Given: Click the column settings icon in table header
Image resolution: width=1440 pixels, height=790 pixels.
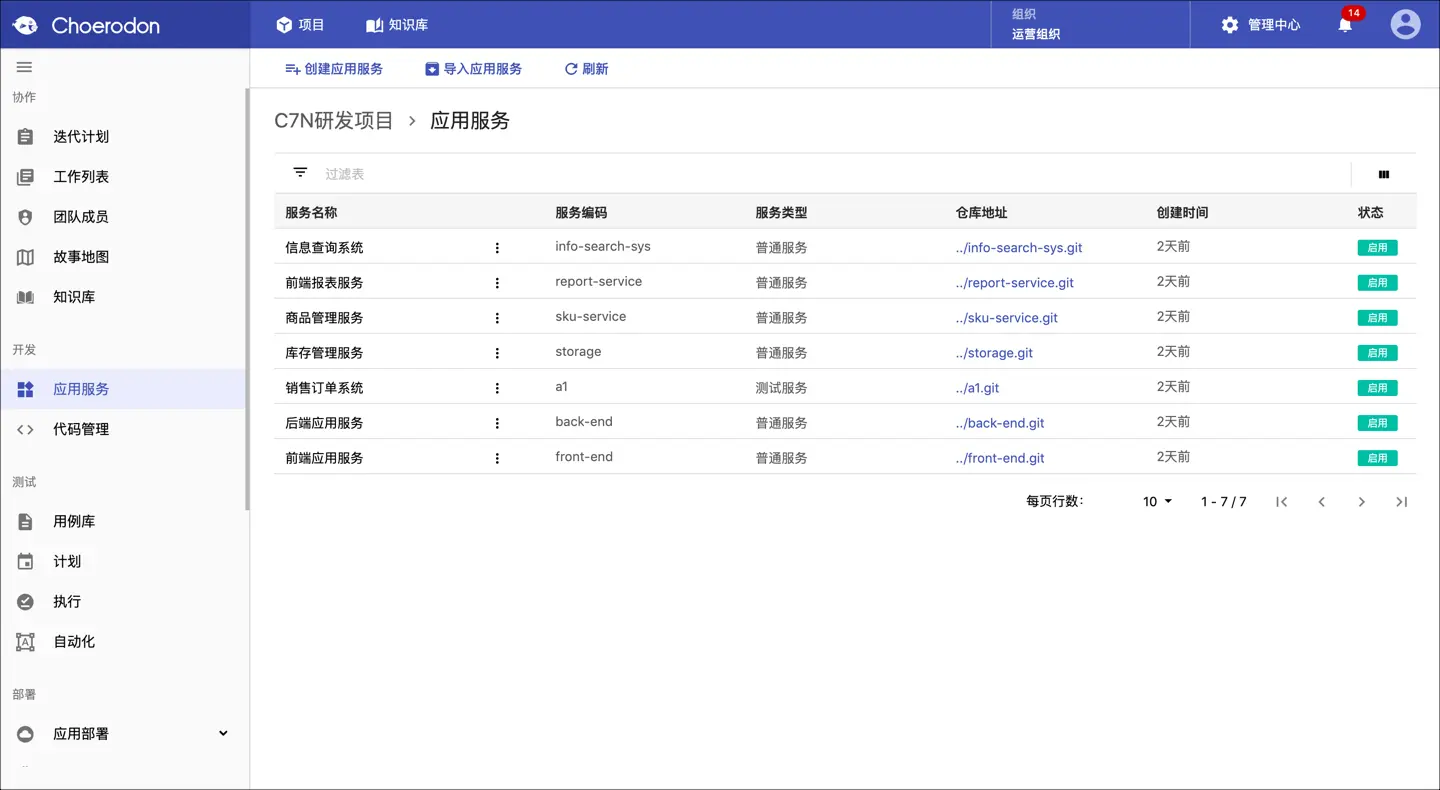Looking at the screenshot, I should [1384, 174].
